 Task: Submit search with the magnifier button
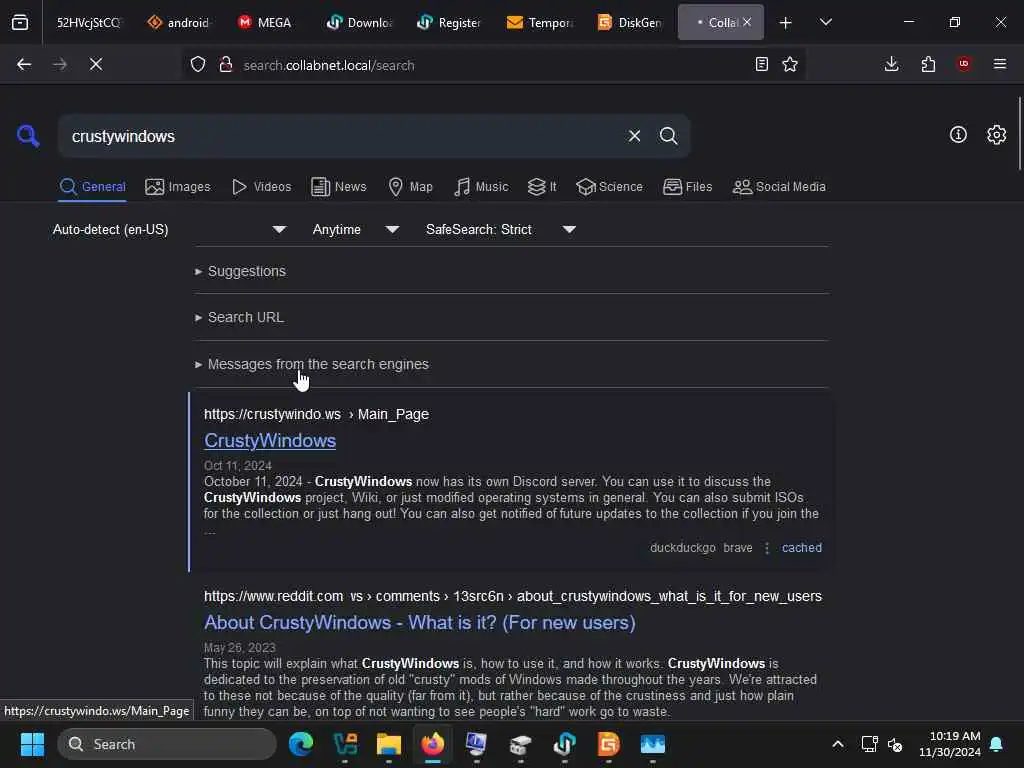668,136
